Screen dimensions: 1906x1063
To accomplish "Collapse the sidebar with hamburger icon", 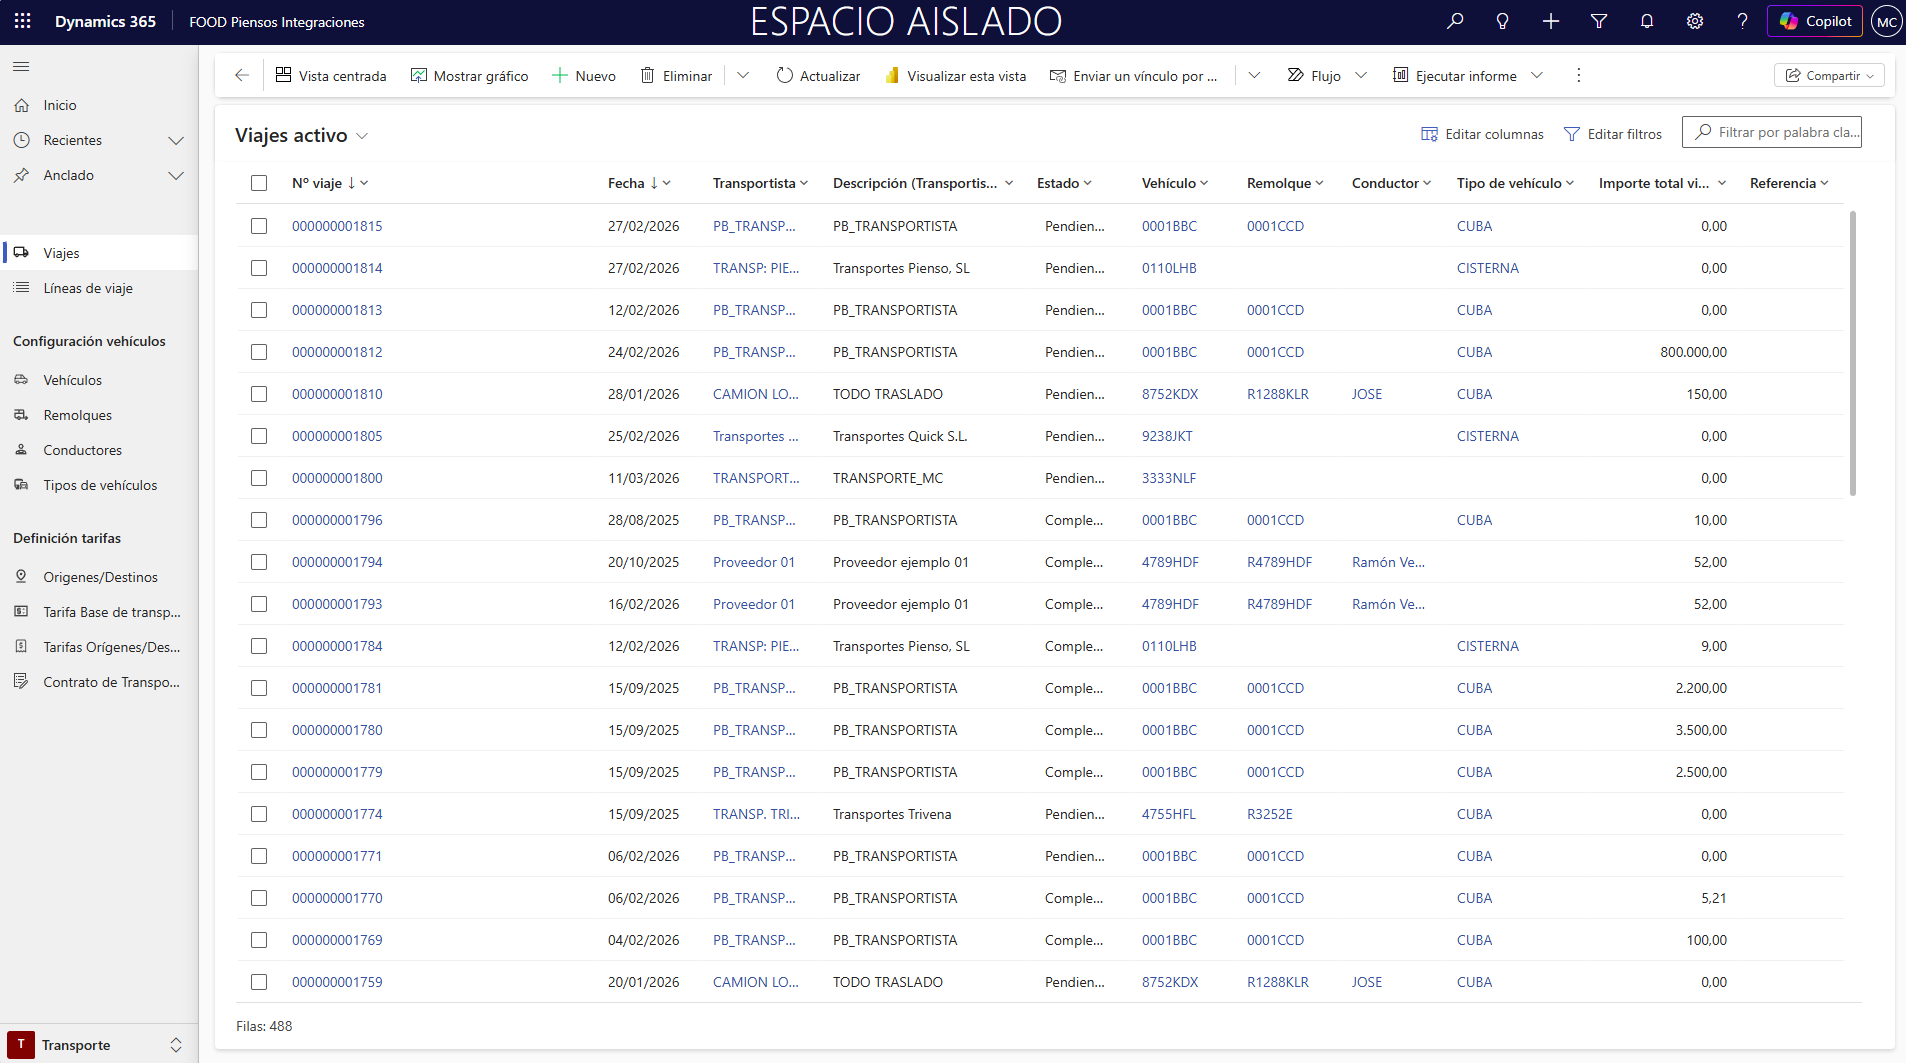I will click(x=21, y=67).
